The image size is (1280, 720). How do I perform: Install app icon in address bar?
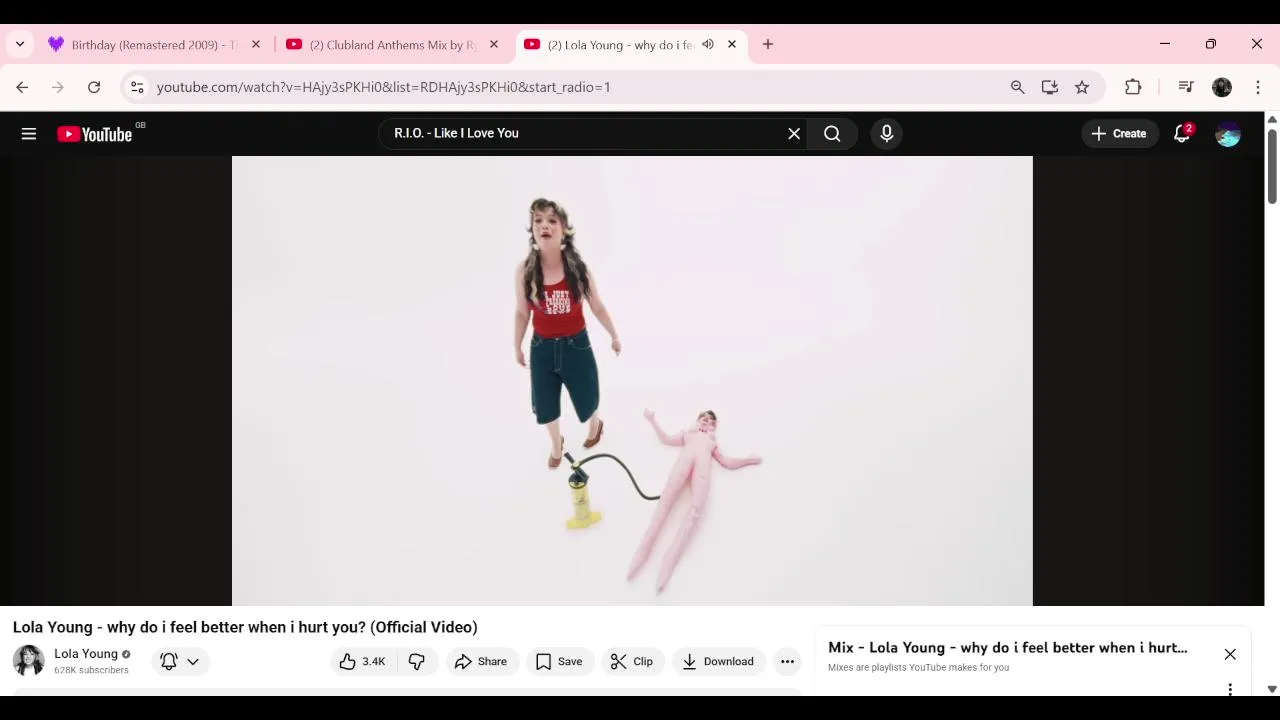tap(1050, 87)
